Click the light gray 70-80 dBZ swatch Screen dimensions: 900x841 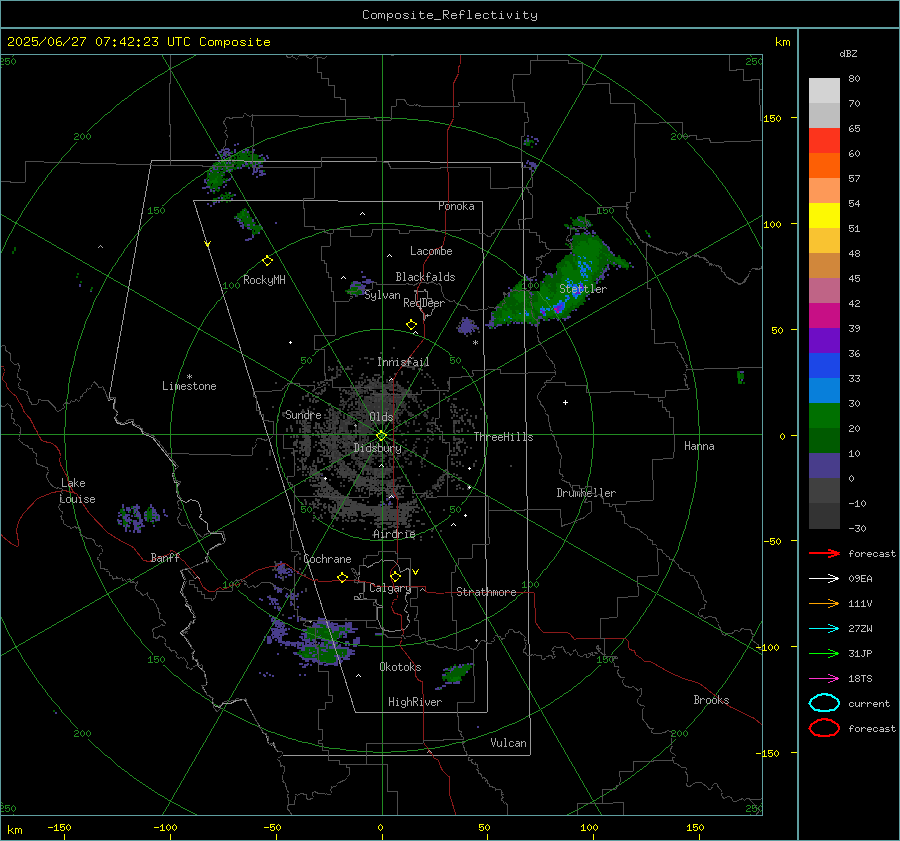point(824,91)
